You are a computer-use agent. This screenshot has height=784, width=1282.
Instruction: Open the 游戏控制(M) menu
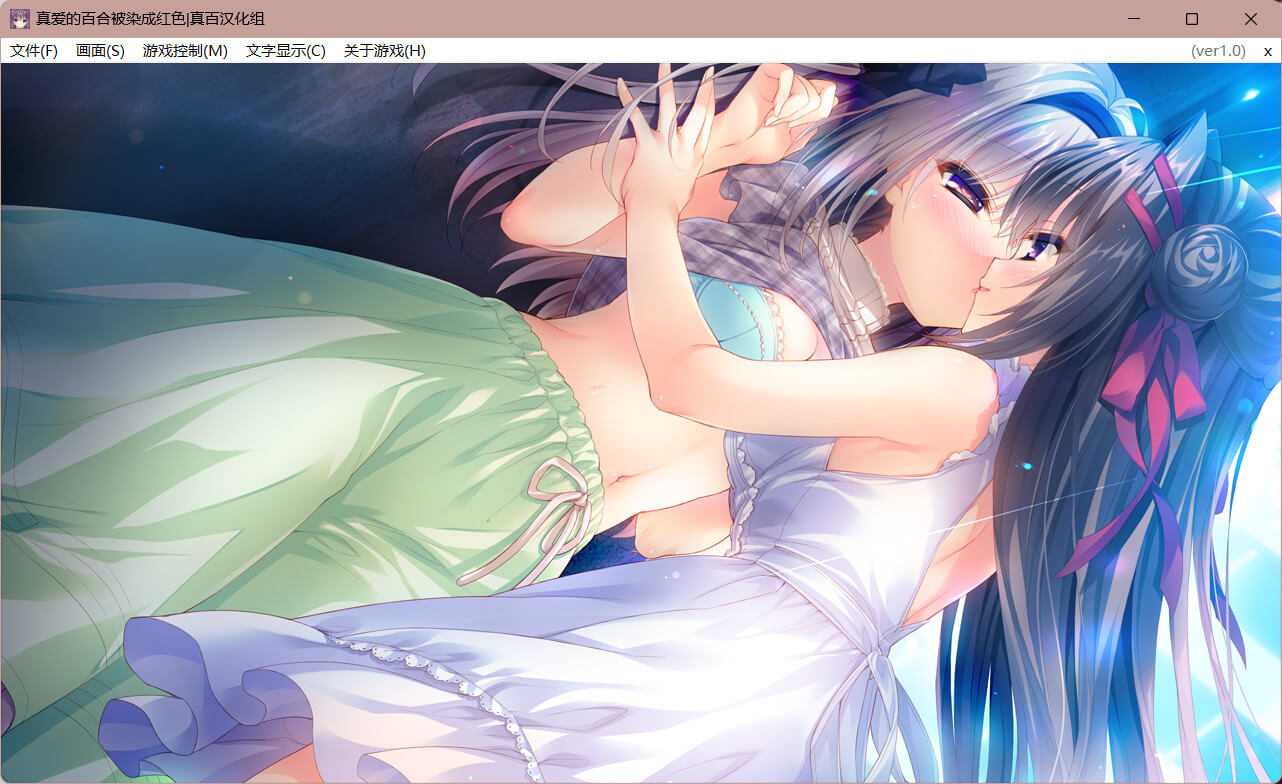[185, 51]
